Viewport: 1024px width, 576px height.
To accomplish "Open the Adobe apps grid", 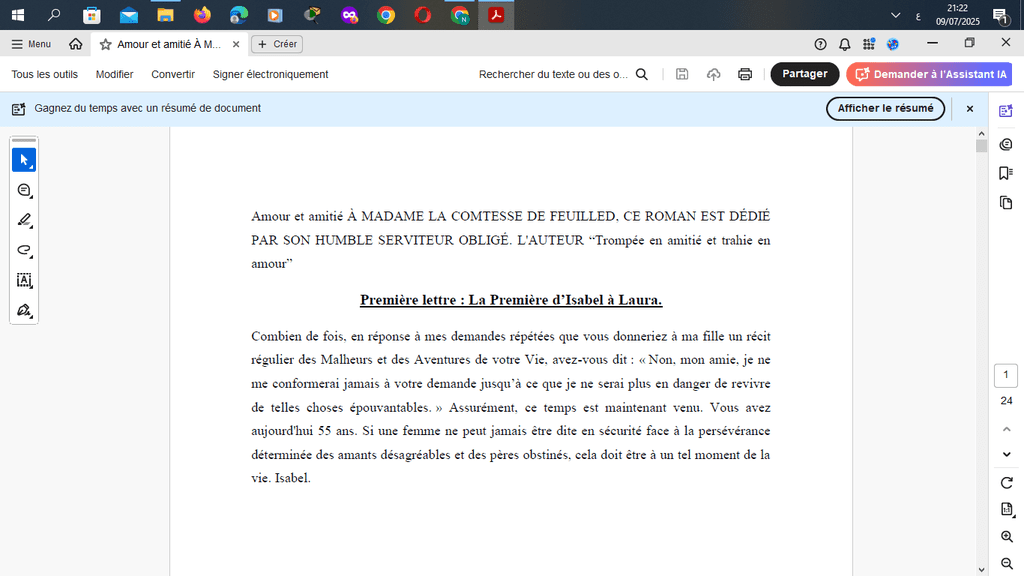I will coord(869,44).
